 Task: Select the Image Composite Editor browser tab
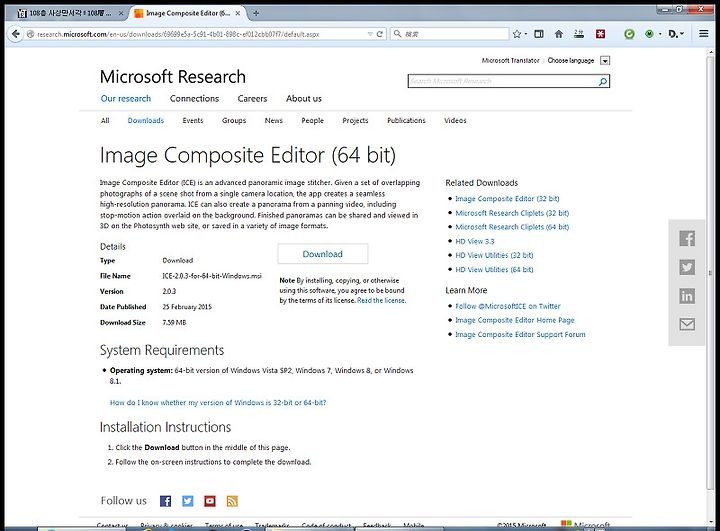tap(187, 13)
